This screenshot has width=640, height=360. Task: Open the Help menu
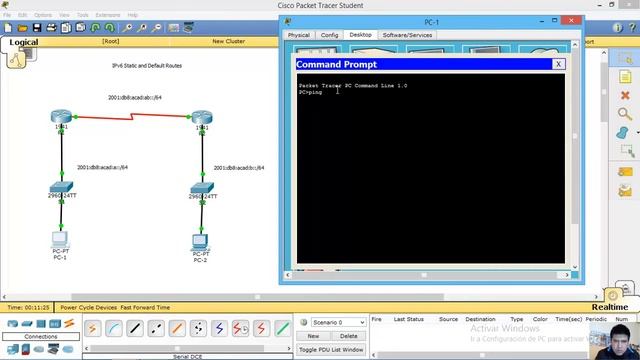coord(133,15)
